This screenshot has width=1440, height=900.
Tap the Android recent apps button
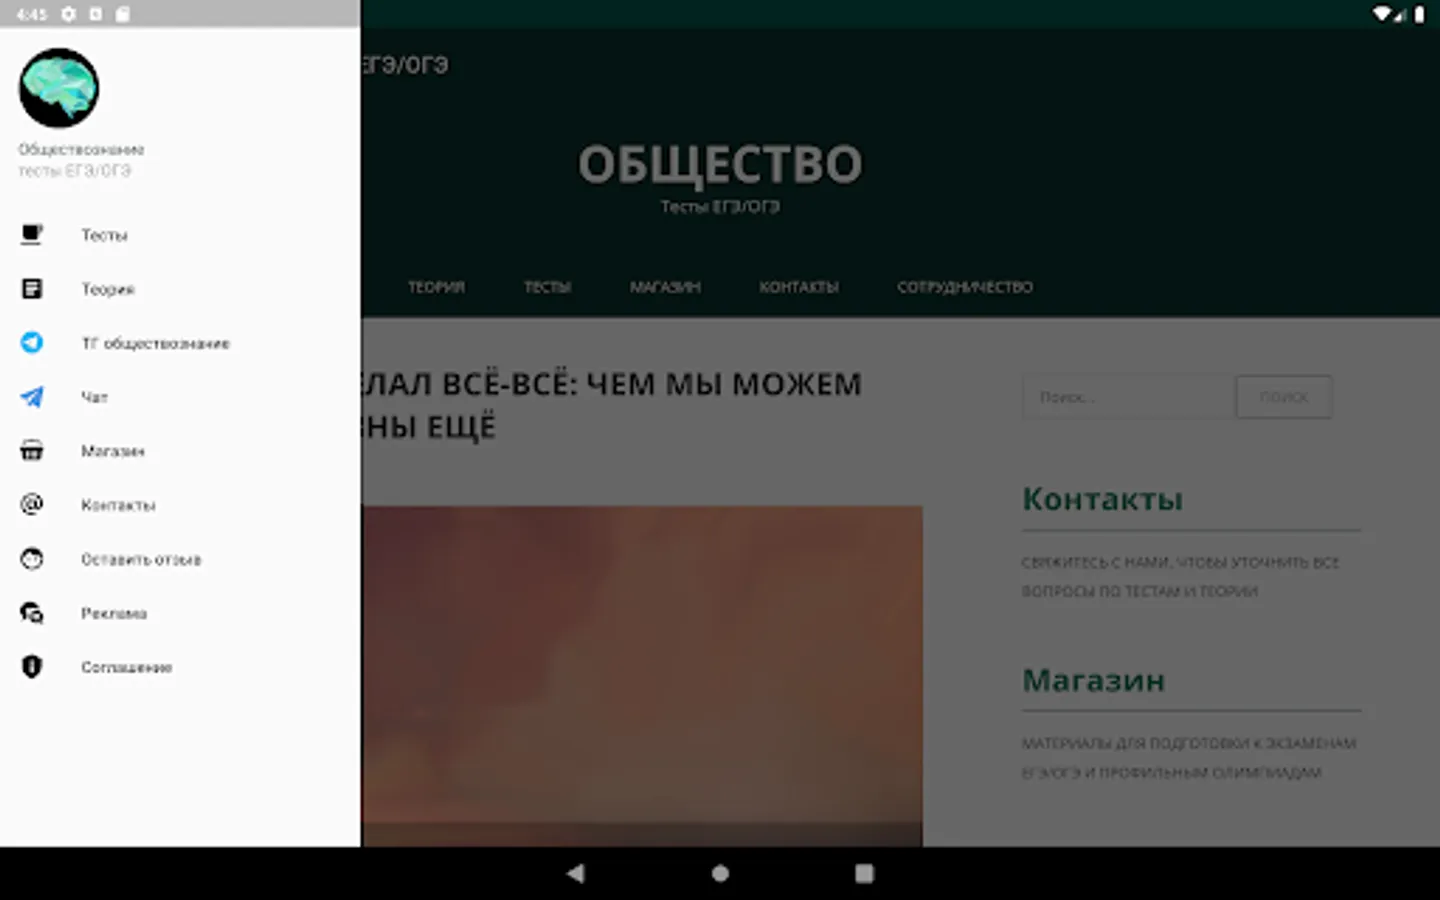864,873
